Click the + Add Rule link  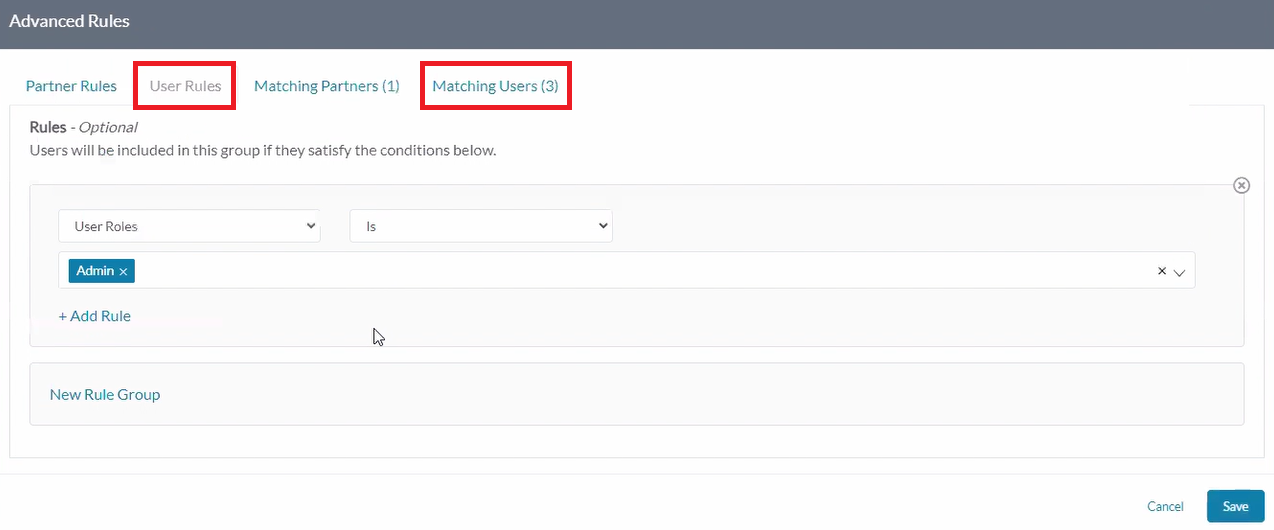click(x=94, y=316)
